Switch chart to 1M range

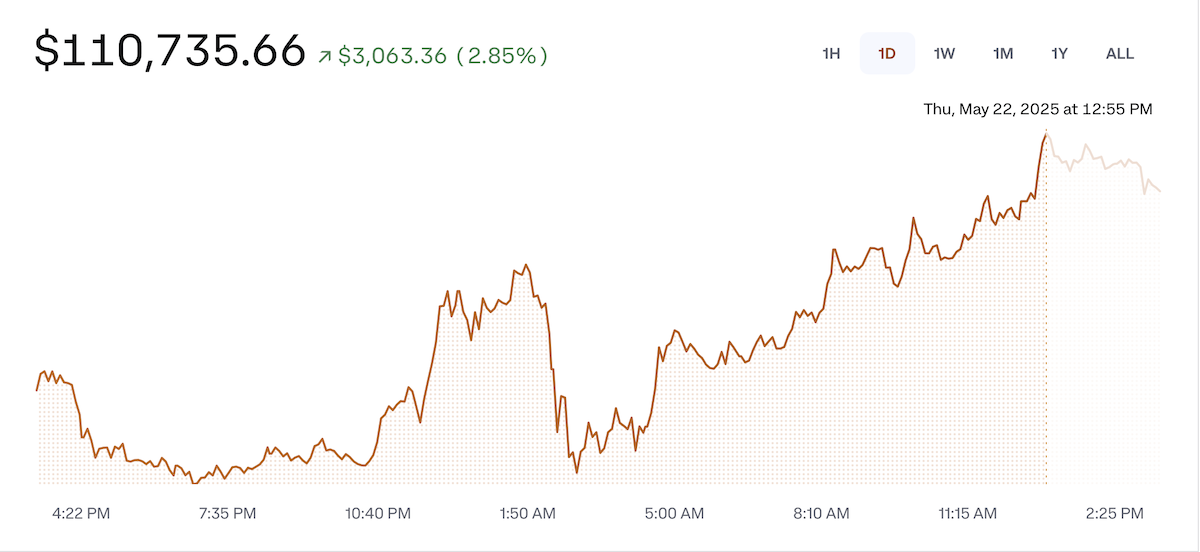[x=1003, y=54]
